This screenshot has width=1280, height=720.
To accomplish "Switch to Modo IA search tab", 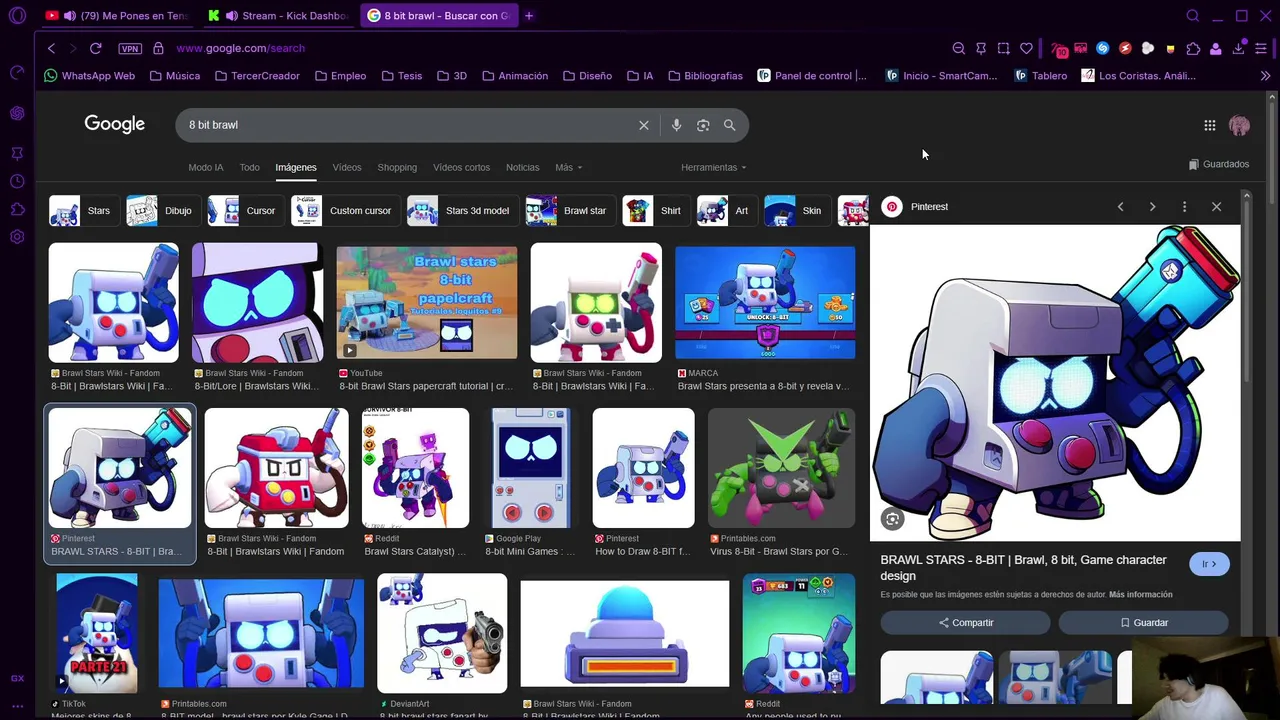I will coord(206,167).
